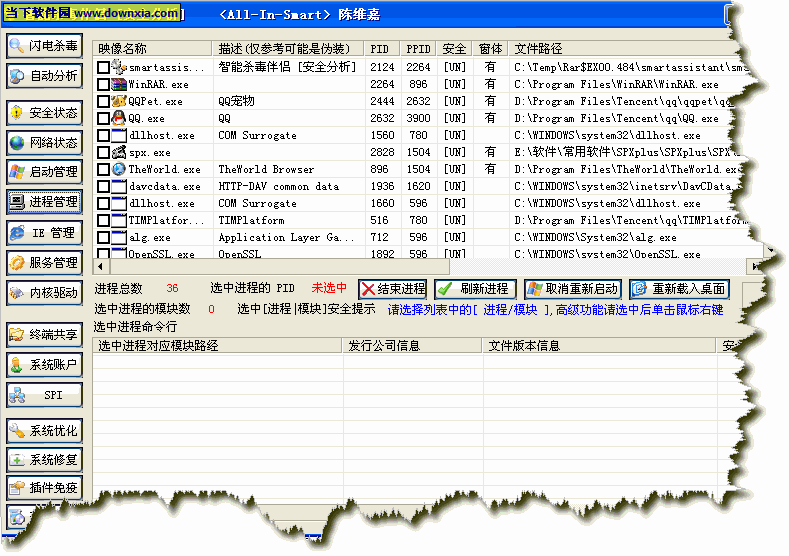Click the QQ.exe penguin icon
Viewport: 789px width, 556px height.
coord(119,118)
